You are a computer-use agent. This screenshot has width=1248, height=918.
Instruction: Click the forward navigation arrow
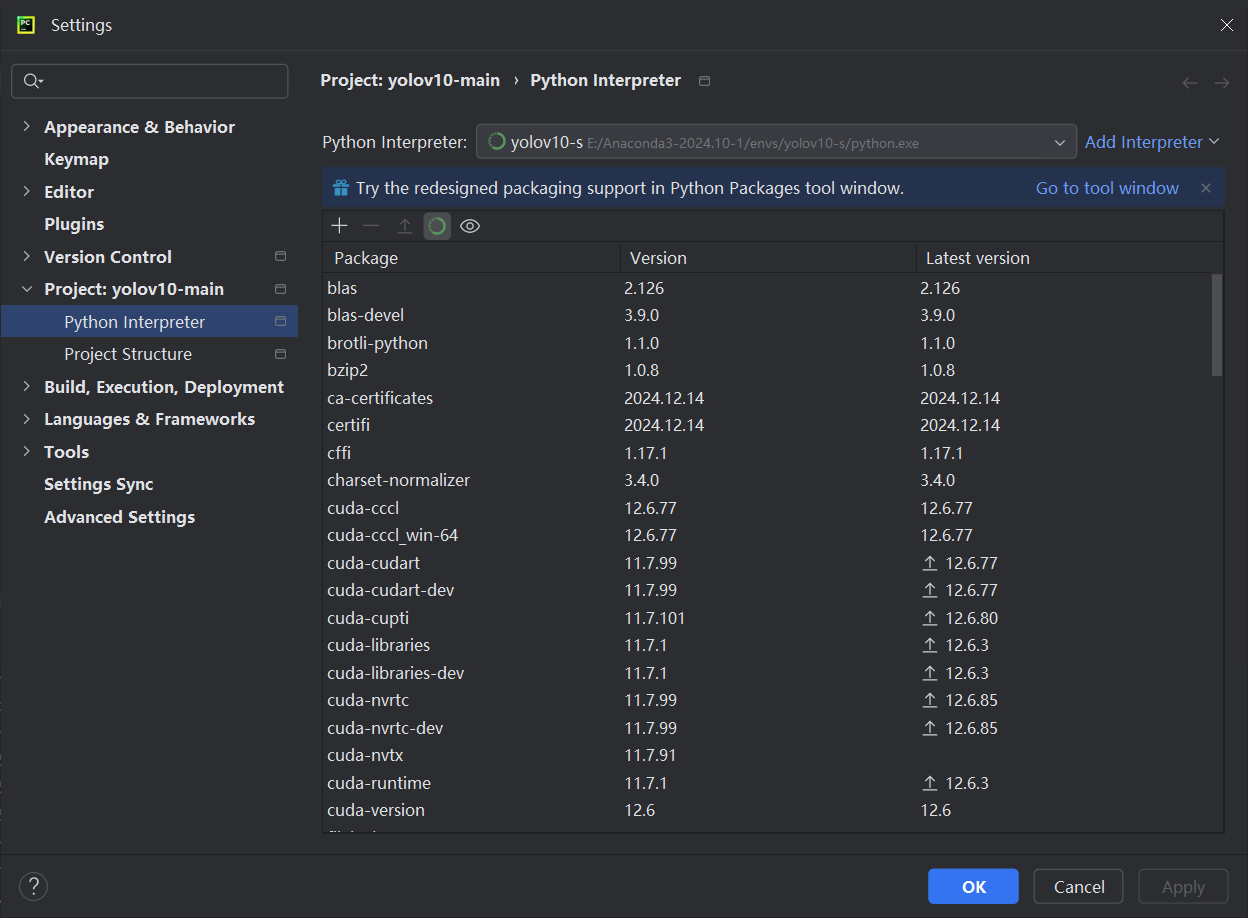[1222, 83]
